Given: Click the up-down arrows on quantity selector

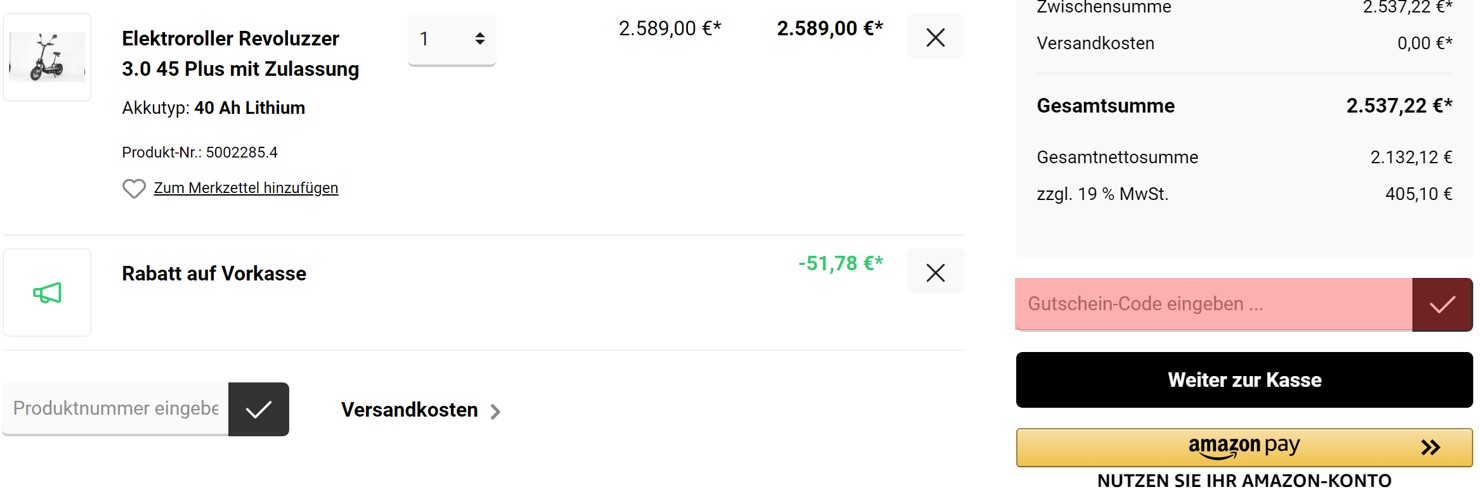Looking at the screenshot, I should (480, 39).
